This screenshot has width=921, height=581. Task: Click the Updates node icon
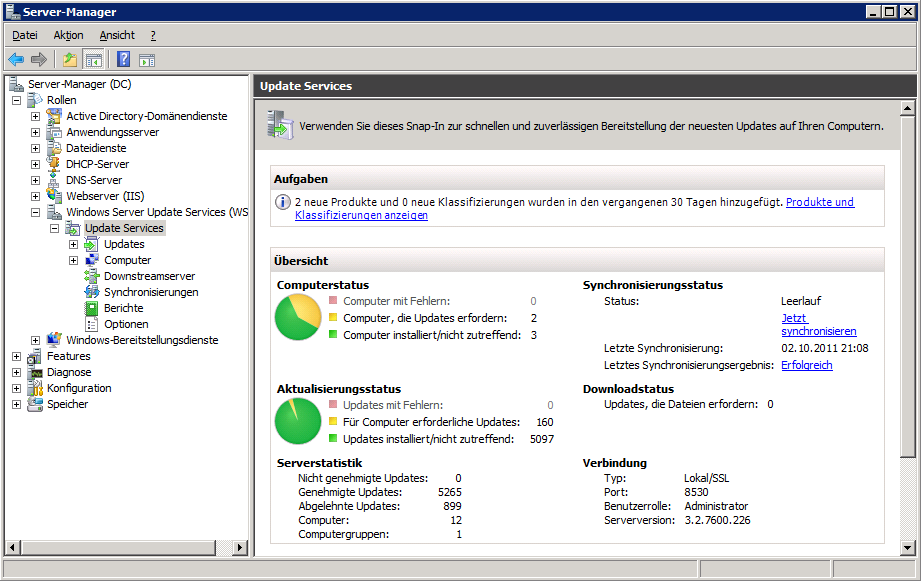[92, 244]
